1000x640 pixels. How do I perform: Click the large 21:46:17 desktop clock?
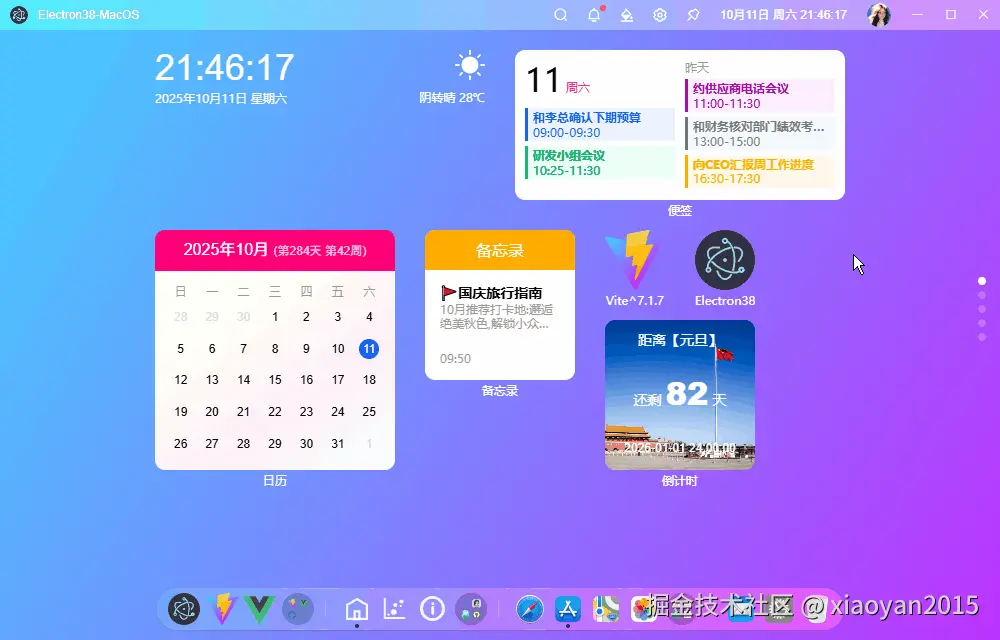click(224, 67)
